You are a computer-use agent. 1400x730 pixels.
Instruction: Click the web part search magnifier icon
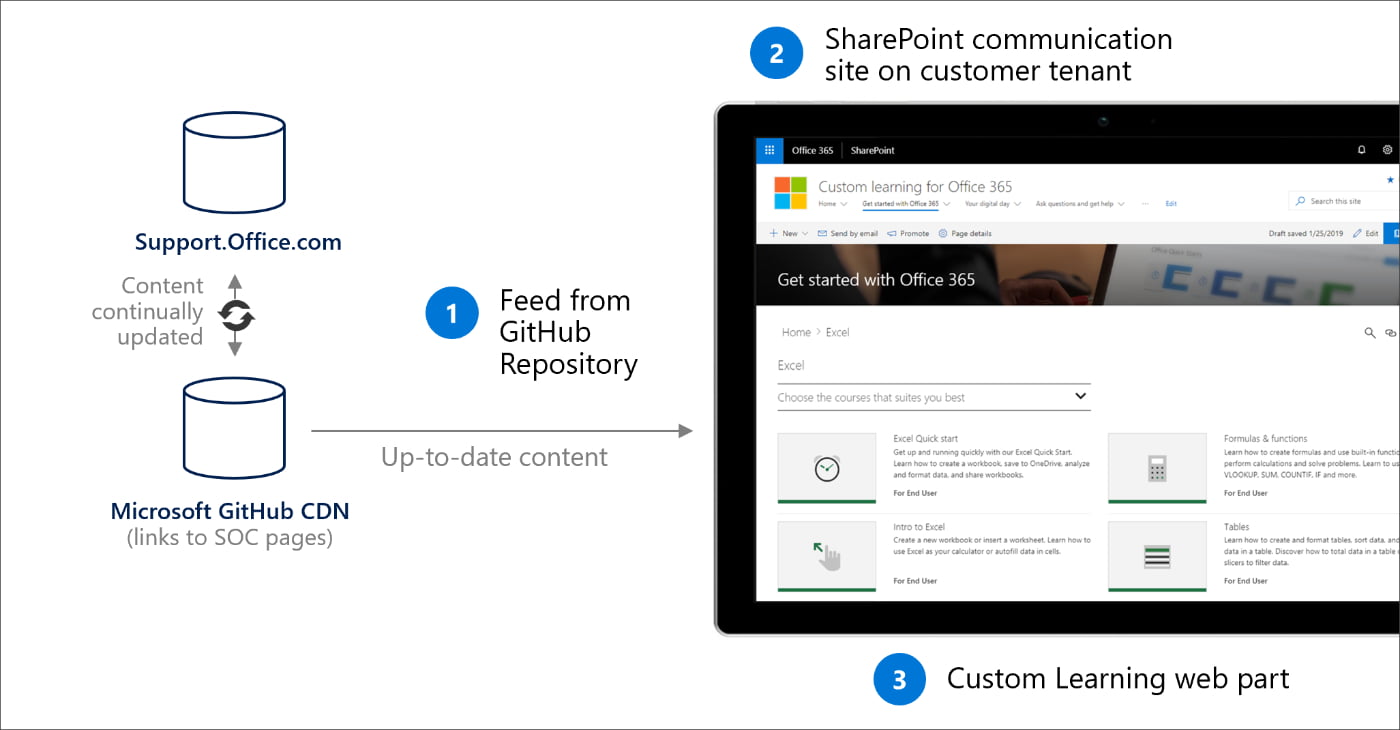(x=1370, y=333)
